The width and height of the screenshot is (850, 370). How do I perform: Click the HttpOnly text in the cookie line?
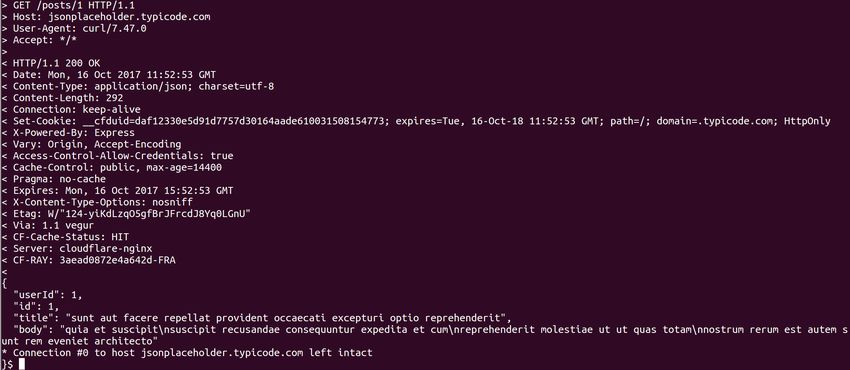pos(807,121)
